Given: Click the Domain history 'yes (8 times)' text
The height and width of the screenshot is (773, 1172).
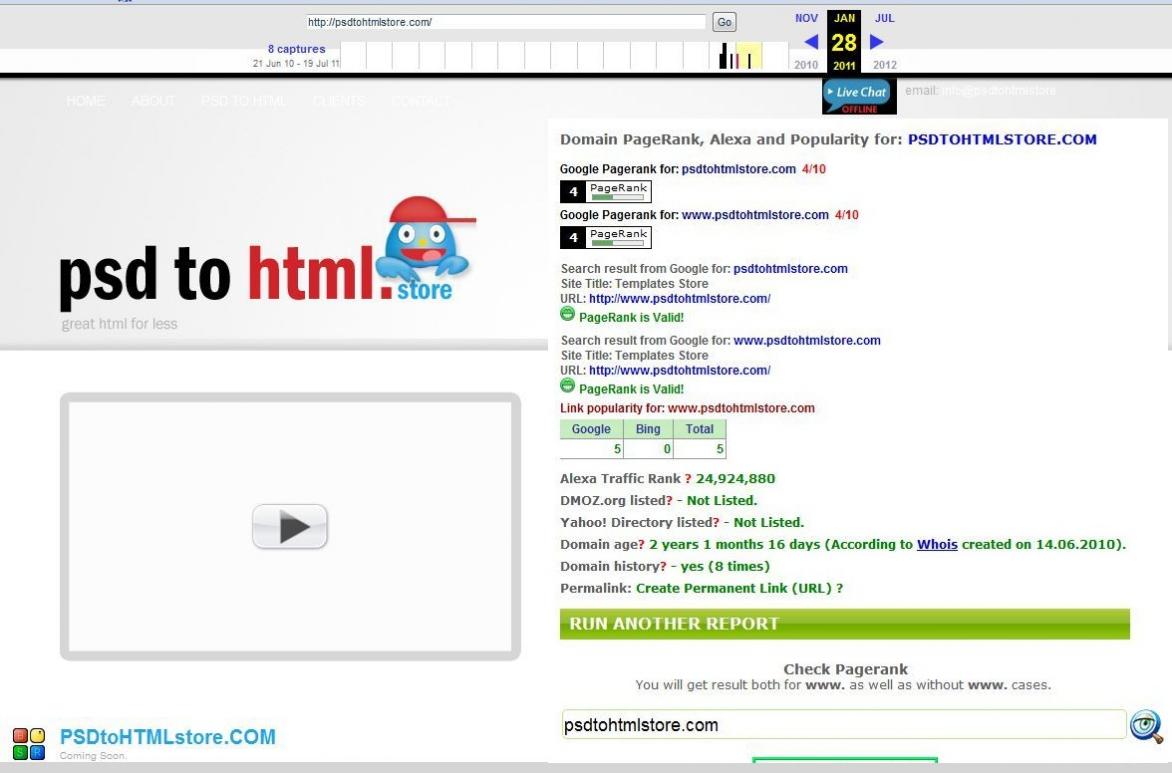Looking at the screenshot, I should pos(725,567).
